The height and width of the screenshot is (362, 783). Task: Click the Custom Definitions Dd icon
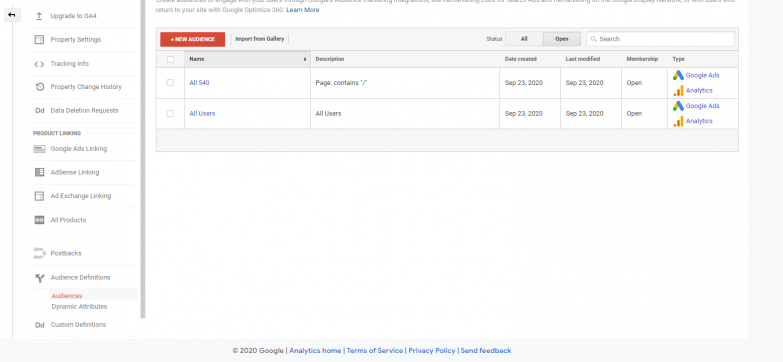point(39,325)
